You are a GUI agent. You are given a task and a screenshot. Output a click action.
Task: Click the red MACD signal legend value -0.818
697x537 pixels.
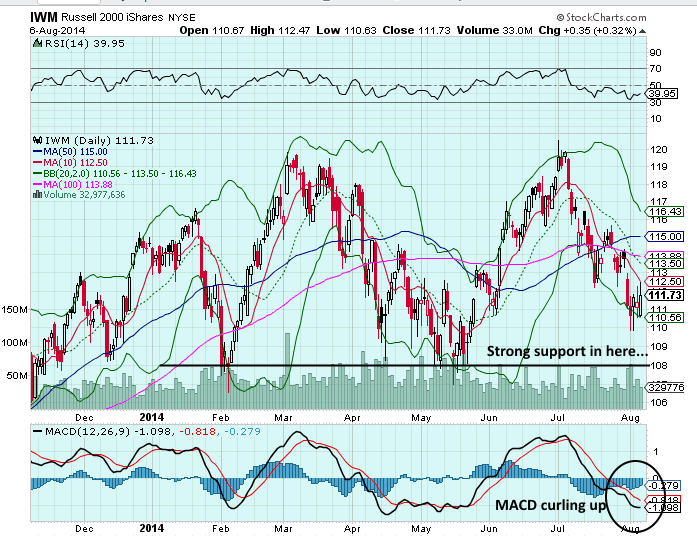(198, 432)
